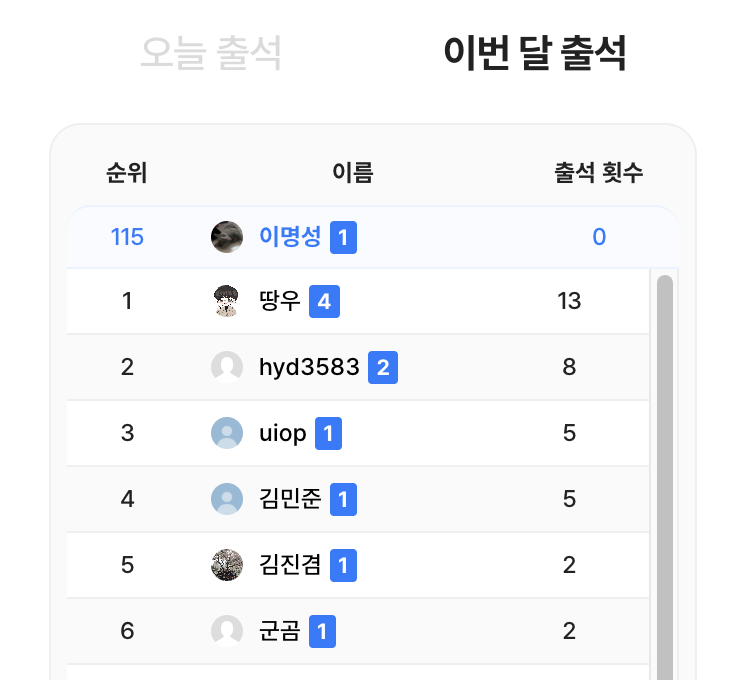748x680 pixels.
Task: Click 김진겸's photo avatar
Action: click(227, 565)
